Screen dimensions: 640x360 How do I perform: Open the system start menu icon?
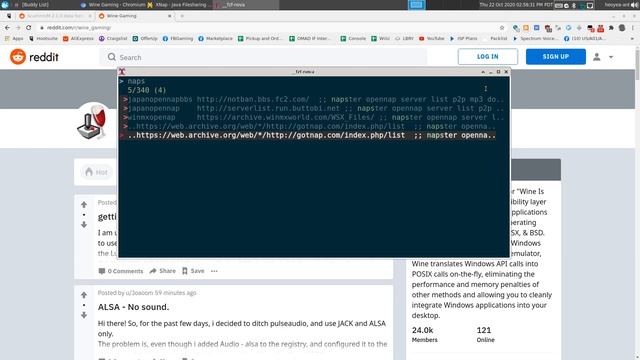tap(5, 5)
